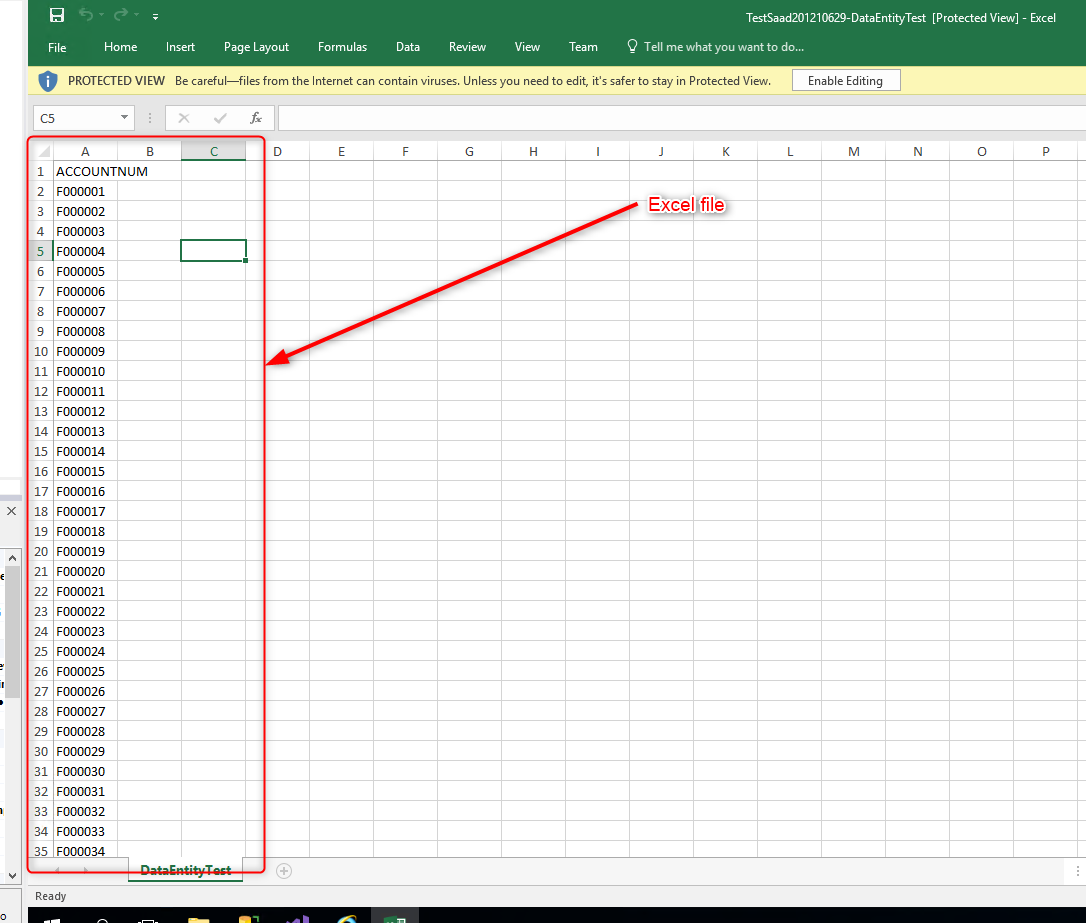Switch to the Page Layout tab
This screenshot has height=923, width=1086.
(x=256, y=47)
